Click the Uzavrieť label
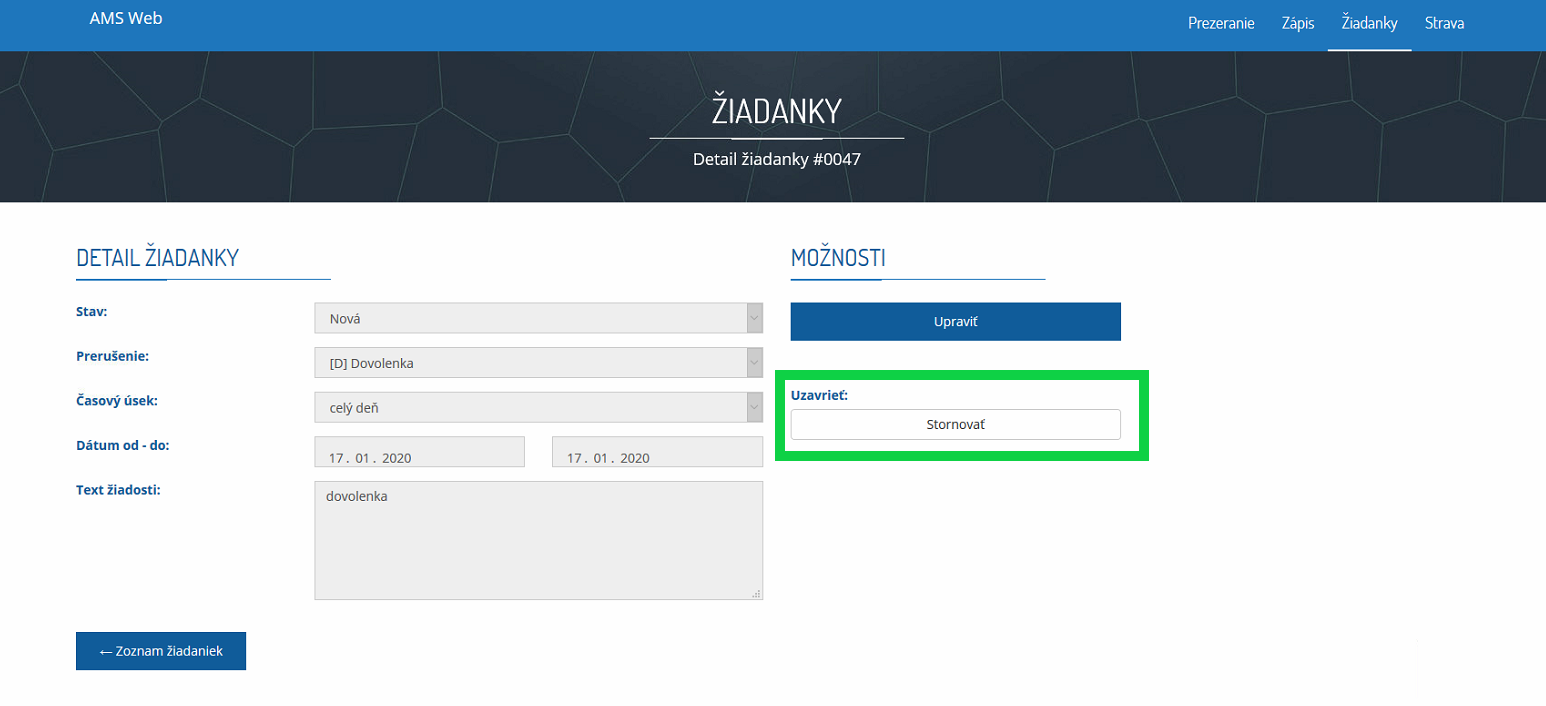Image resolution: width=1546 pixels, height=706 pixels. [820, 395]
